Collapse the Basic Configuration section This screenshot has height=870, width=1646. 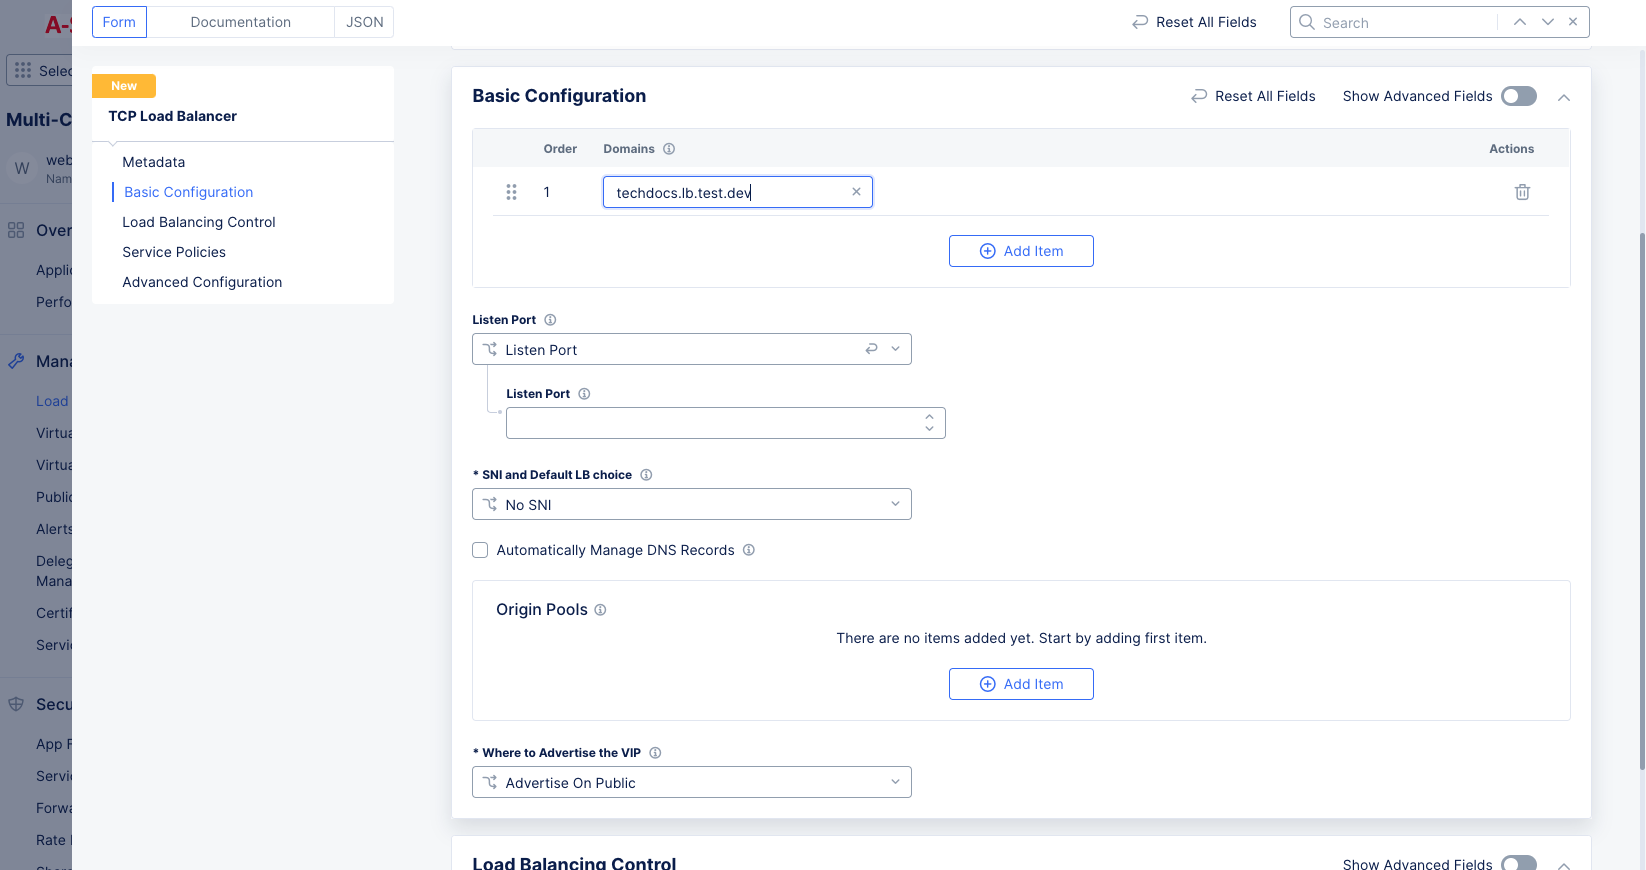(x=1564, y=97)
